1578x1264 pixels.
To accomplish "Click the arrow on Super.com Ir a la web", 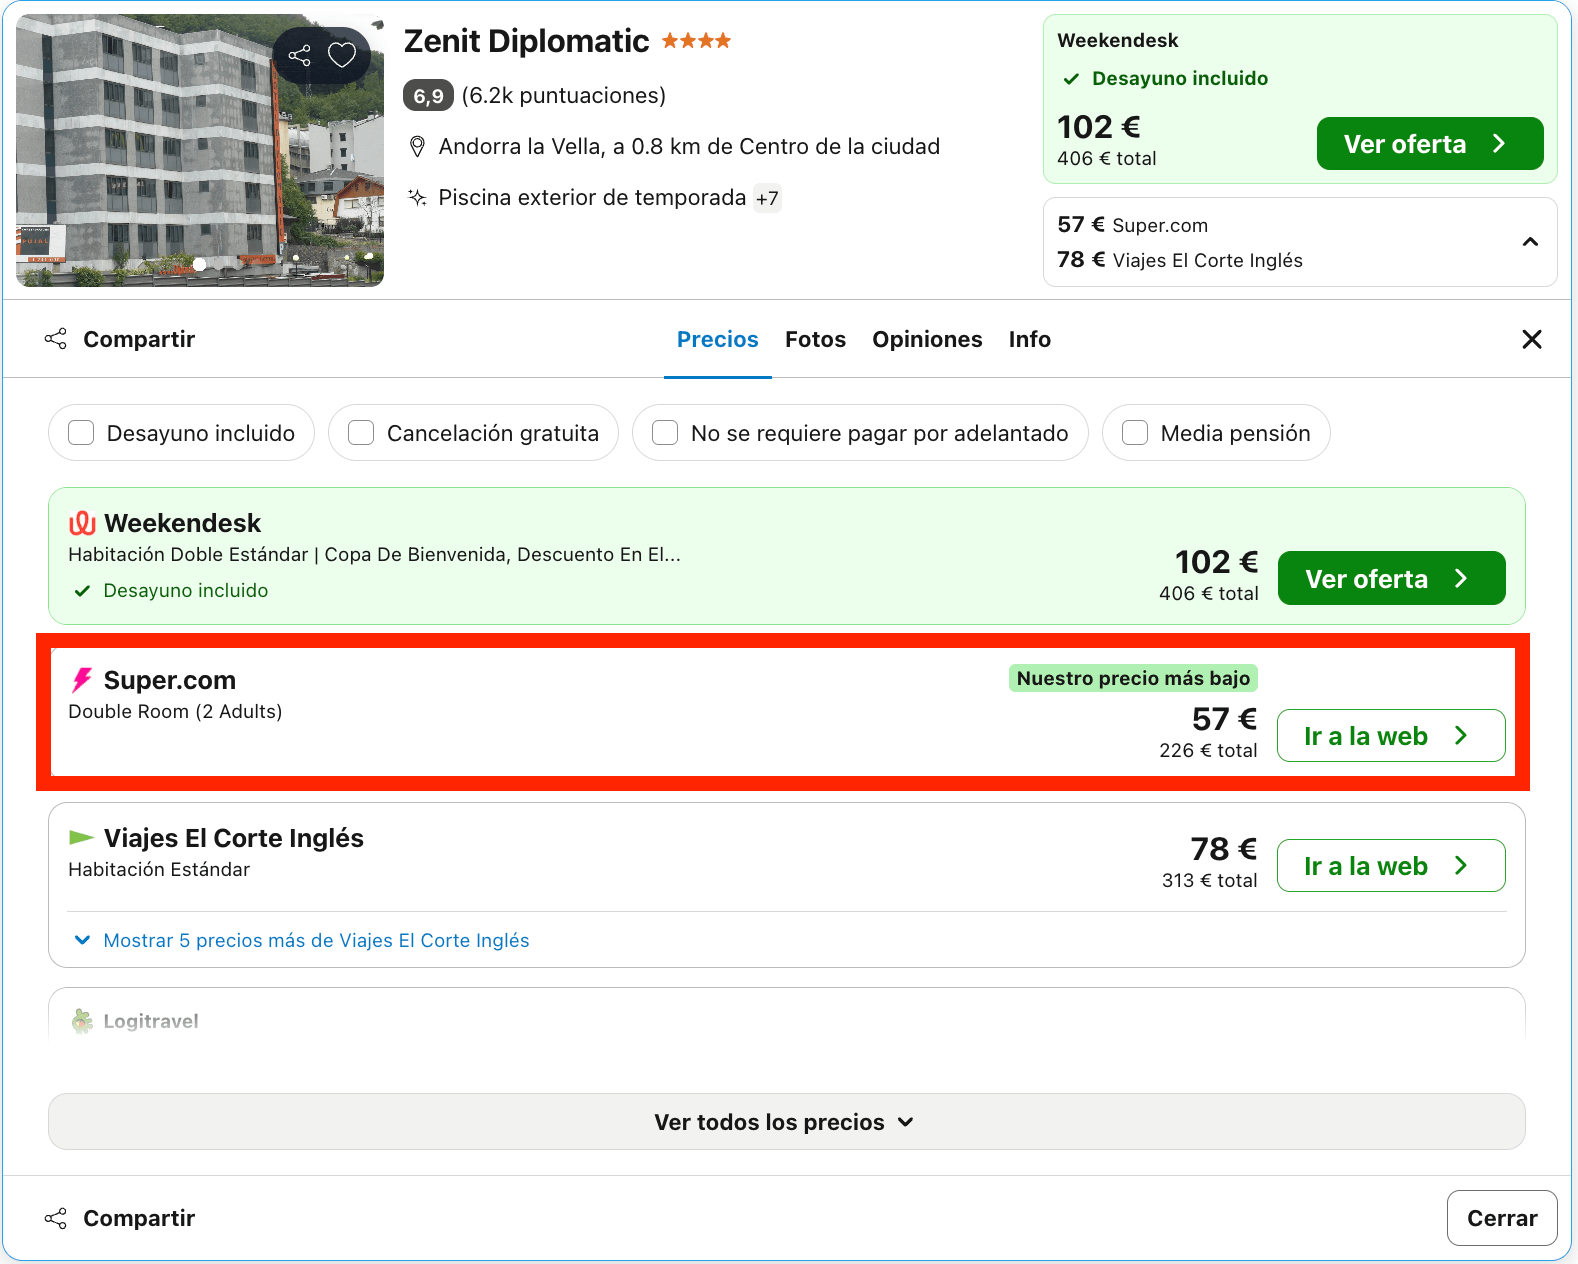I will [1461, 736].
